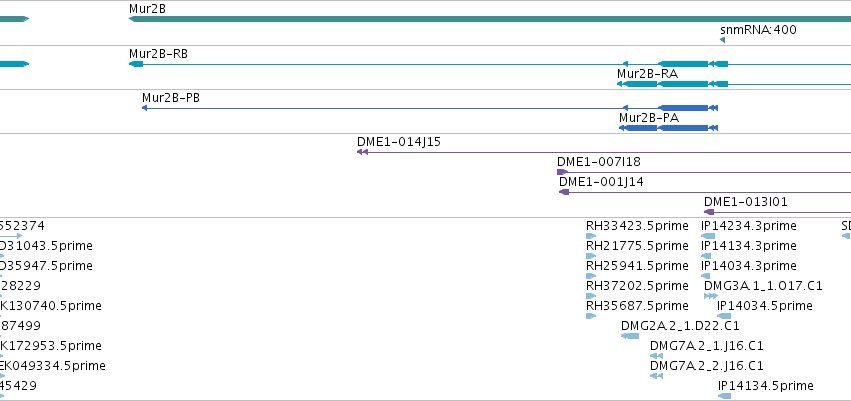Click the purple arrow end of DME1-013I01

pyautogui.click(x=709, y=212)
